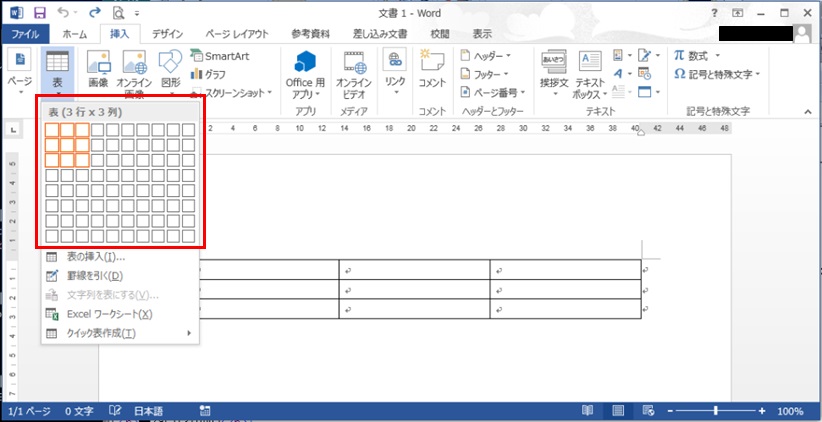Click the zoom slider handle

(716, 411)
